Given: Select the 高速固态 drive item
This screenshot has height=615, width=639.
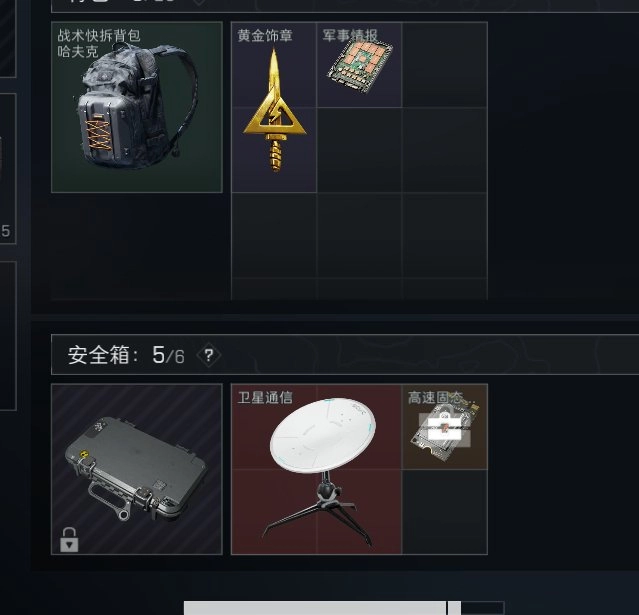Looking at the screenshot, I should pos(445,427).
